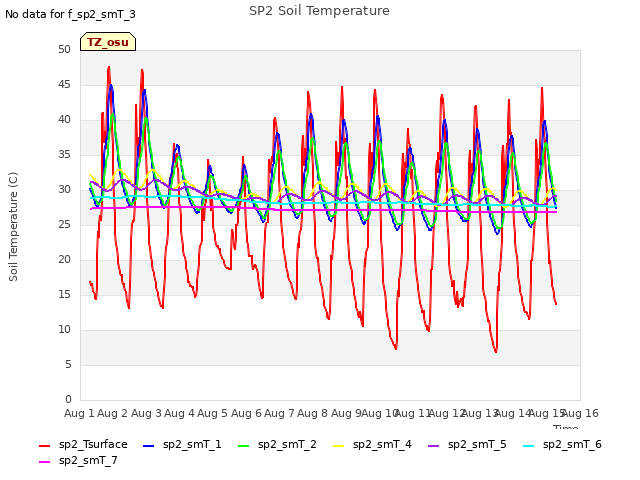
Task: Click the 30 y-axis tick label
Action: coord(64,190)
